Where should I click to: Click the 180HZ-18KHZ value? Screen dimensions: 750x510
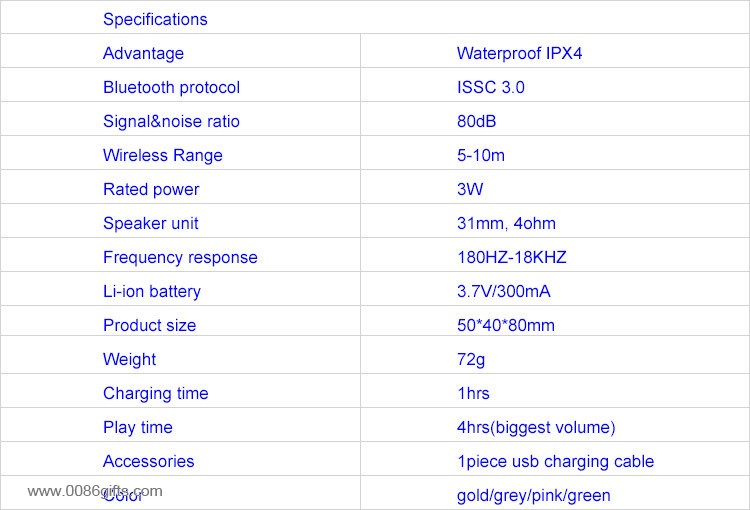511,257
